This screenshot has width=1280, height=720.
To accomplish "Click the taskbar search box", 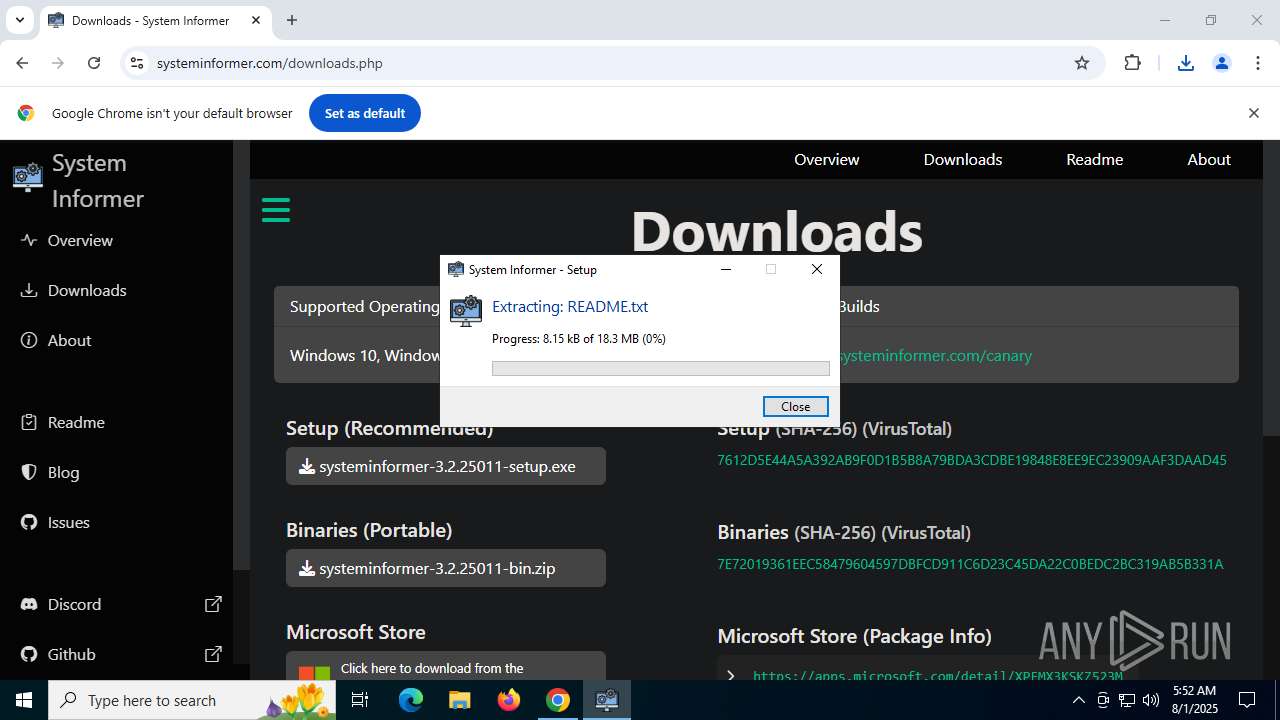I will click(190, 700).
